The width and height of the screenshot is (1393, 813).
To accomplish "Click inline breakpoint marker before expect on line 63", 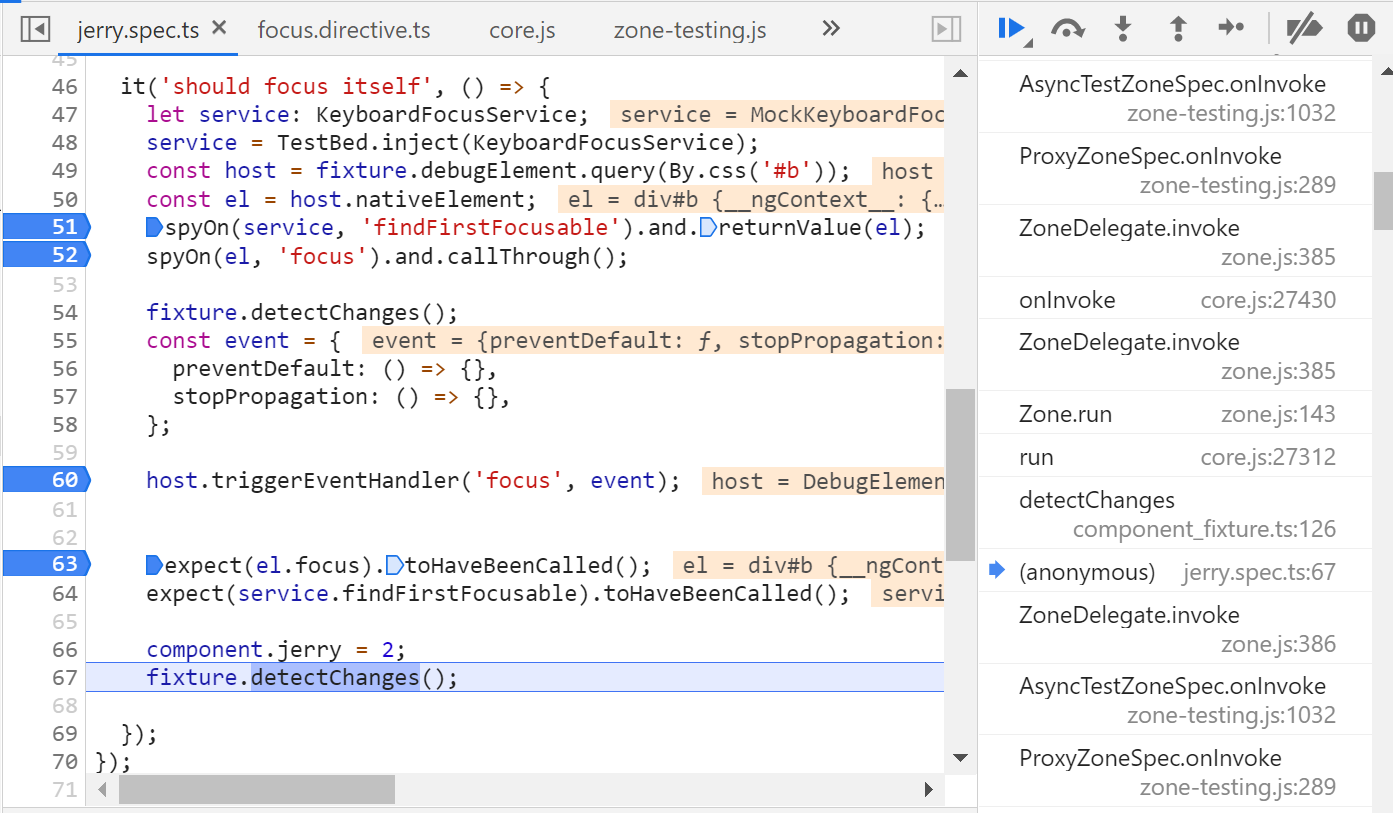I will (154, 565).
